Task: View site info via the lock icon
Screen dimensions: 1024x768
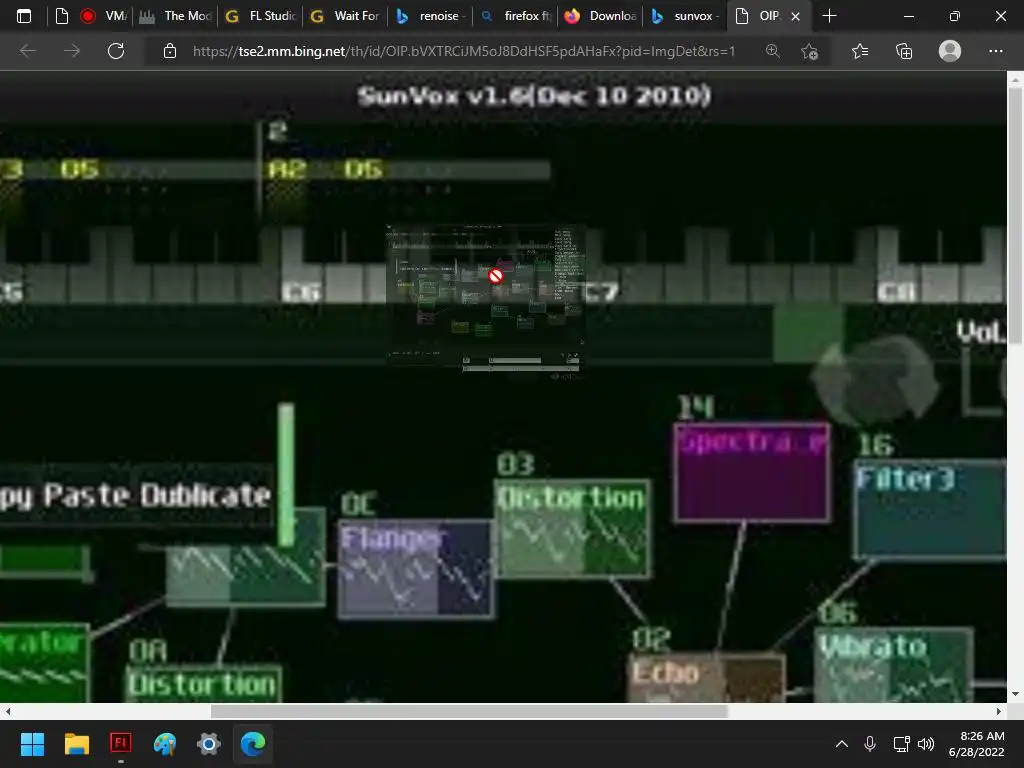Action: (x=170, y=51)
